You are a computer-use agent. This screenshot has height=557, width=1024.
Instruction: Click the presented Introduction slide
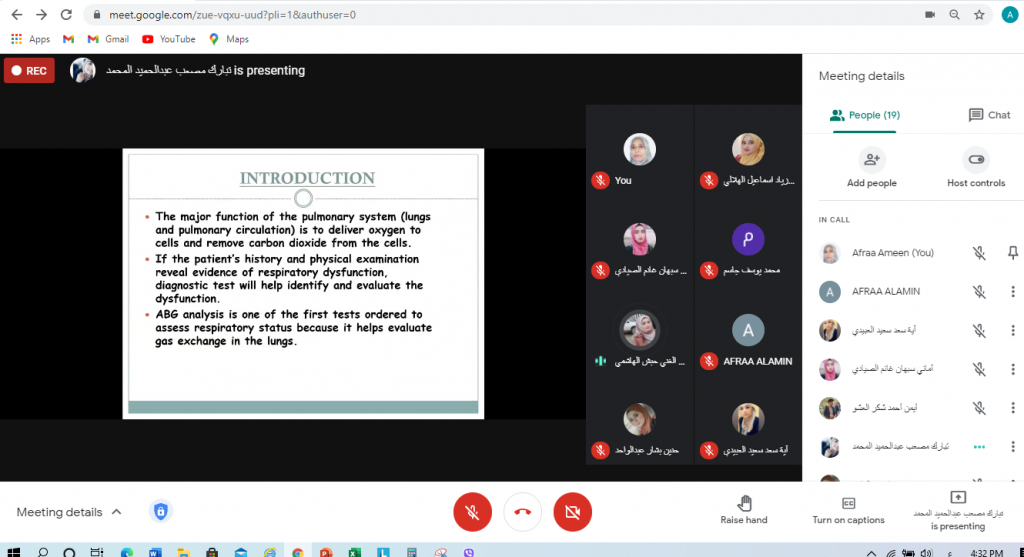click(x=303, y=283)
